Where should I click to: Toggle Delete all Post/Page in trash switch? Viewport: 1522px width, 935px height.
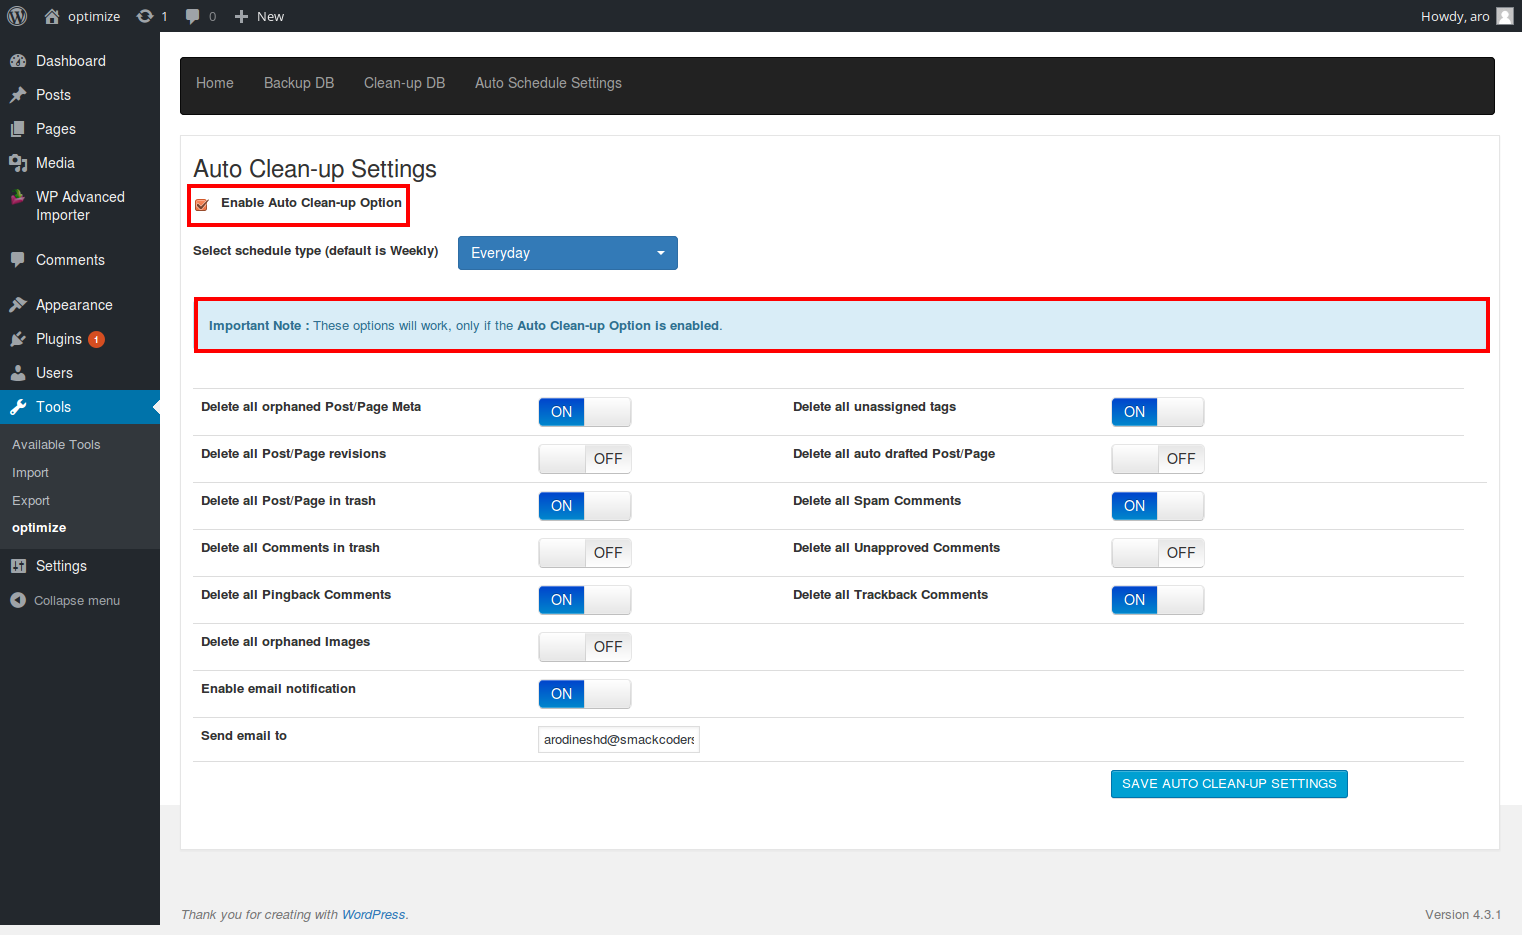(x=585, y=506)
